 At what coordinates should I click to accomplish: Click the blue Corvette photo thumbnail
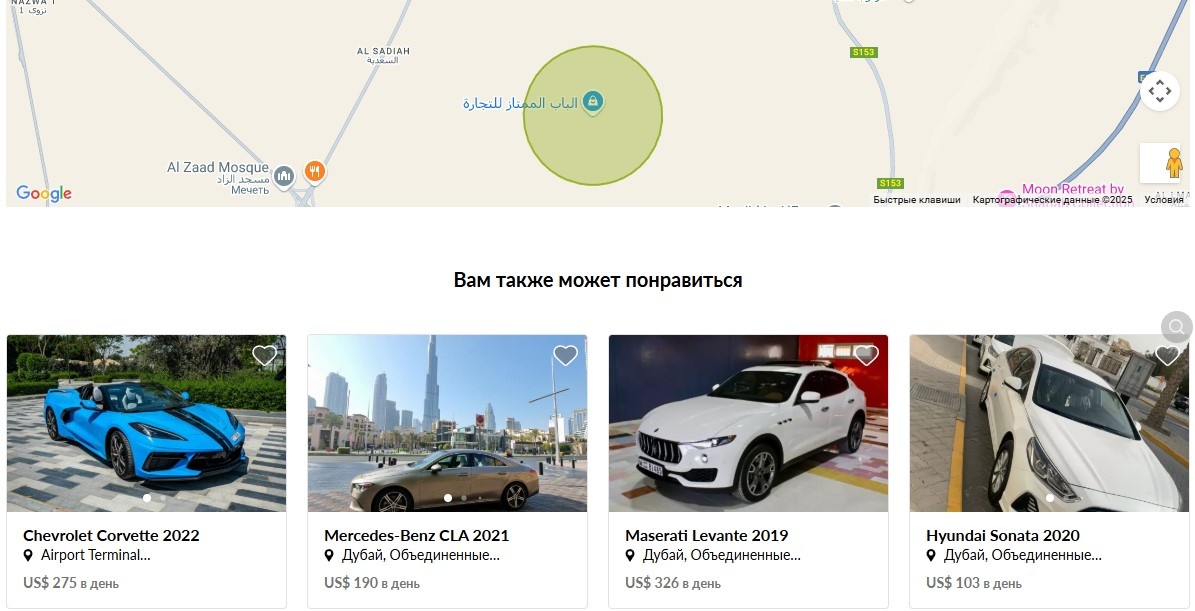146,424
